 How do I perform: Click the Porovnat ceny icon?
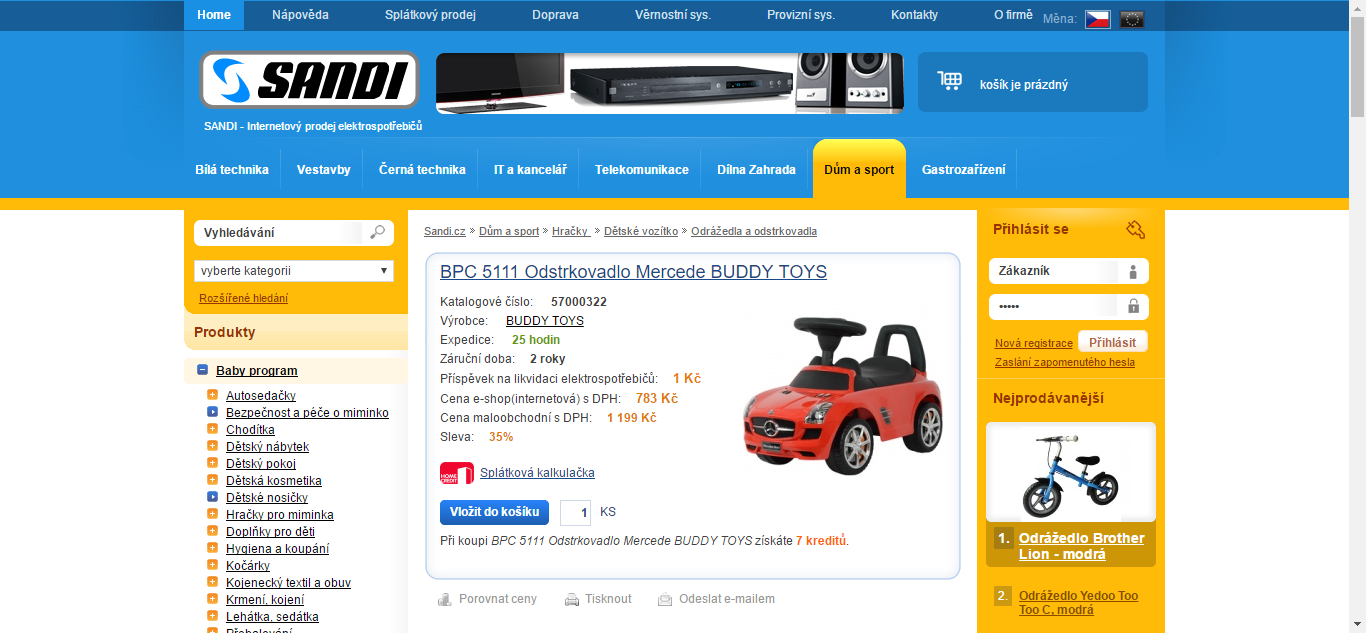(x=445, y=599)
